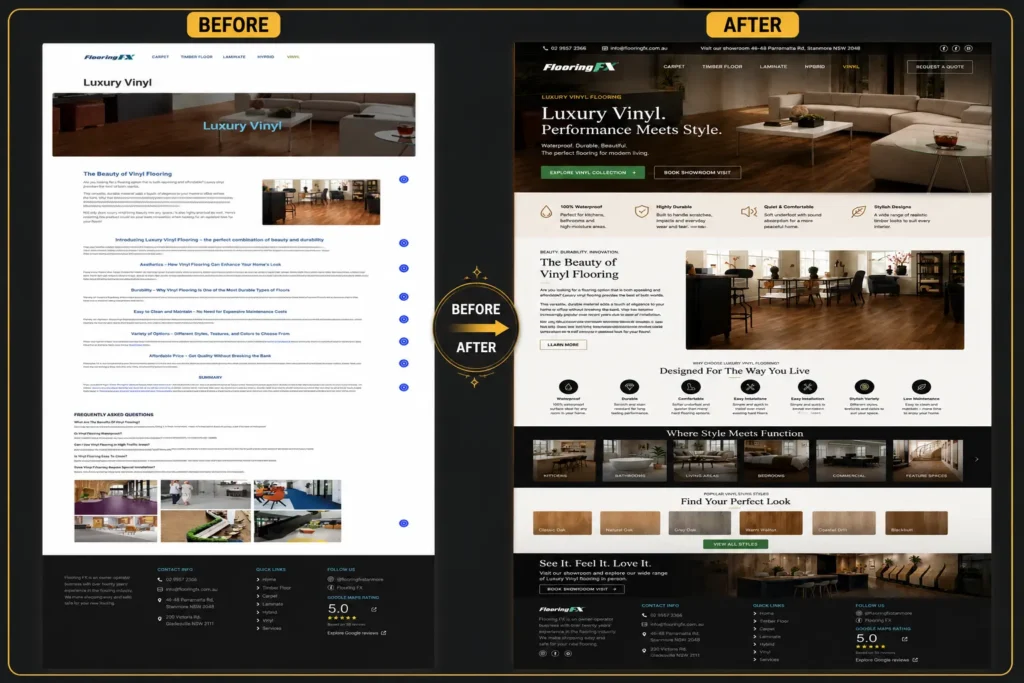Click the round Low Maintenance leaf icon

pos(921,387)
